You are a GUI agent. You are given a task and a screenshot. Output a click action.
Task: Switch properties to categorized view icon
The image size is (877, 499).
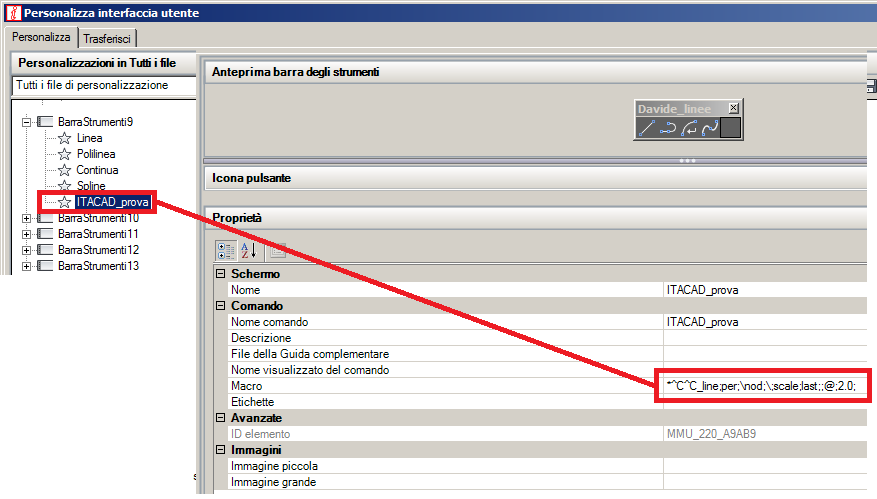click(x=226, y=251)
